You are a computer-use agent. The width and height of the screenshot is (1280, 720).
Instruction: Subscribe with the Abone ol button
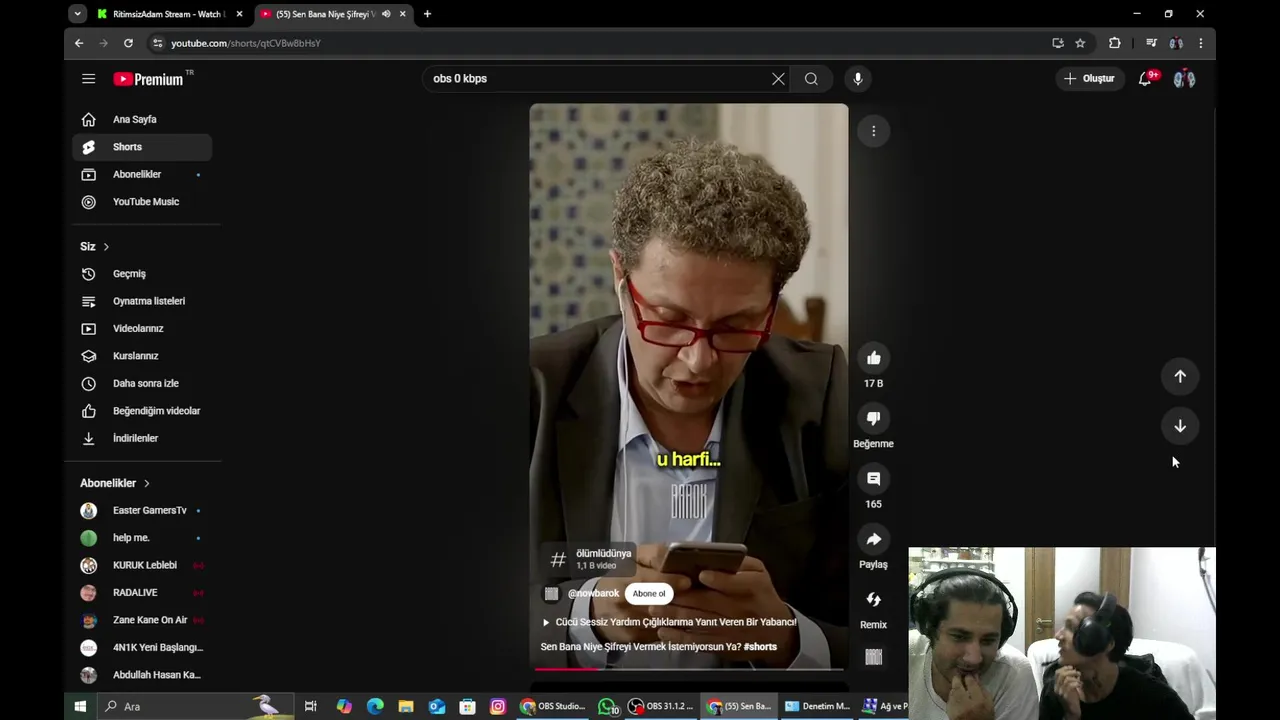click(x=648, y=594)
